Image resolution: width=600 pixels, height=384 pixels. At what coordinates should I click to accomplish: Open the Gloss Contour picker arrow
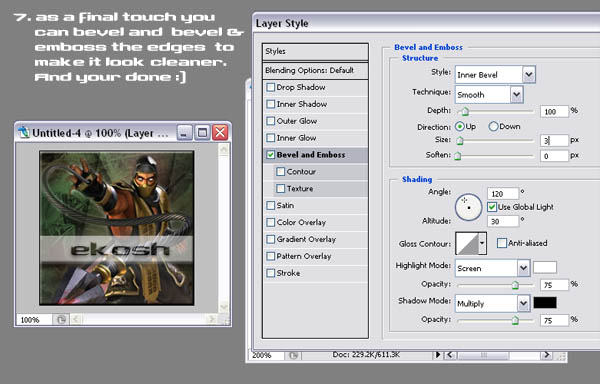482,243
